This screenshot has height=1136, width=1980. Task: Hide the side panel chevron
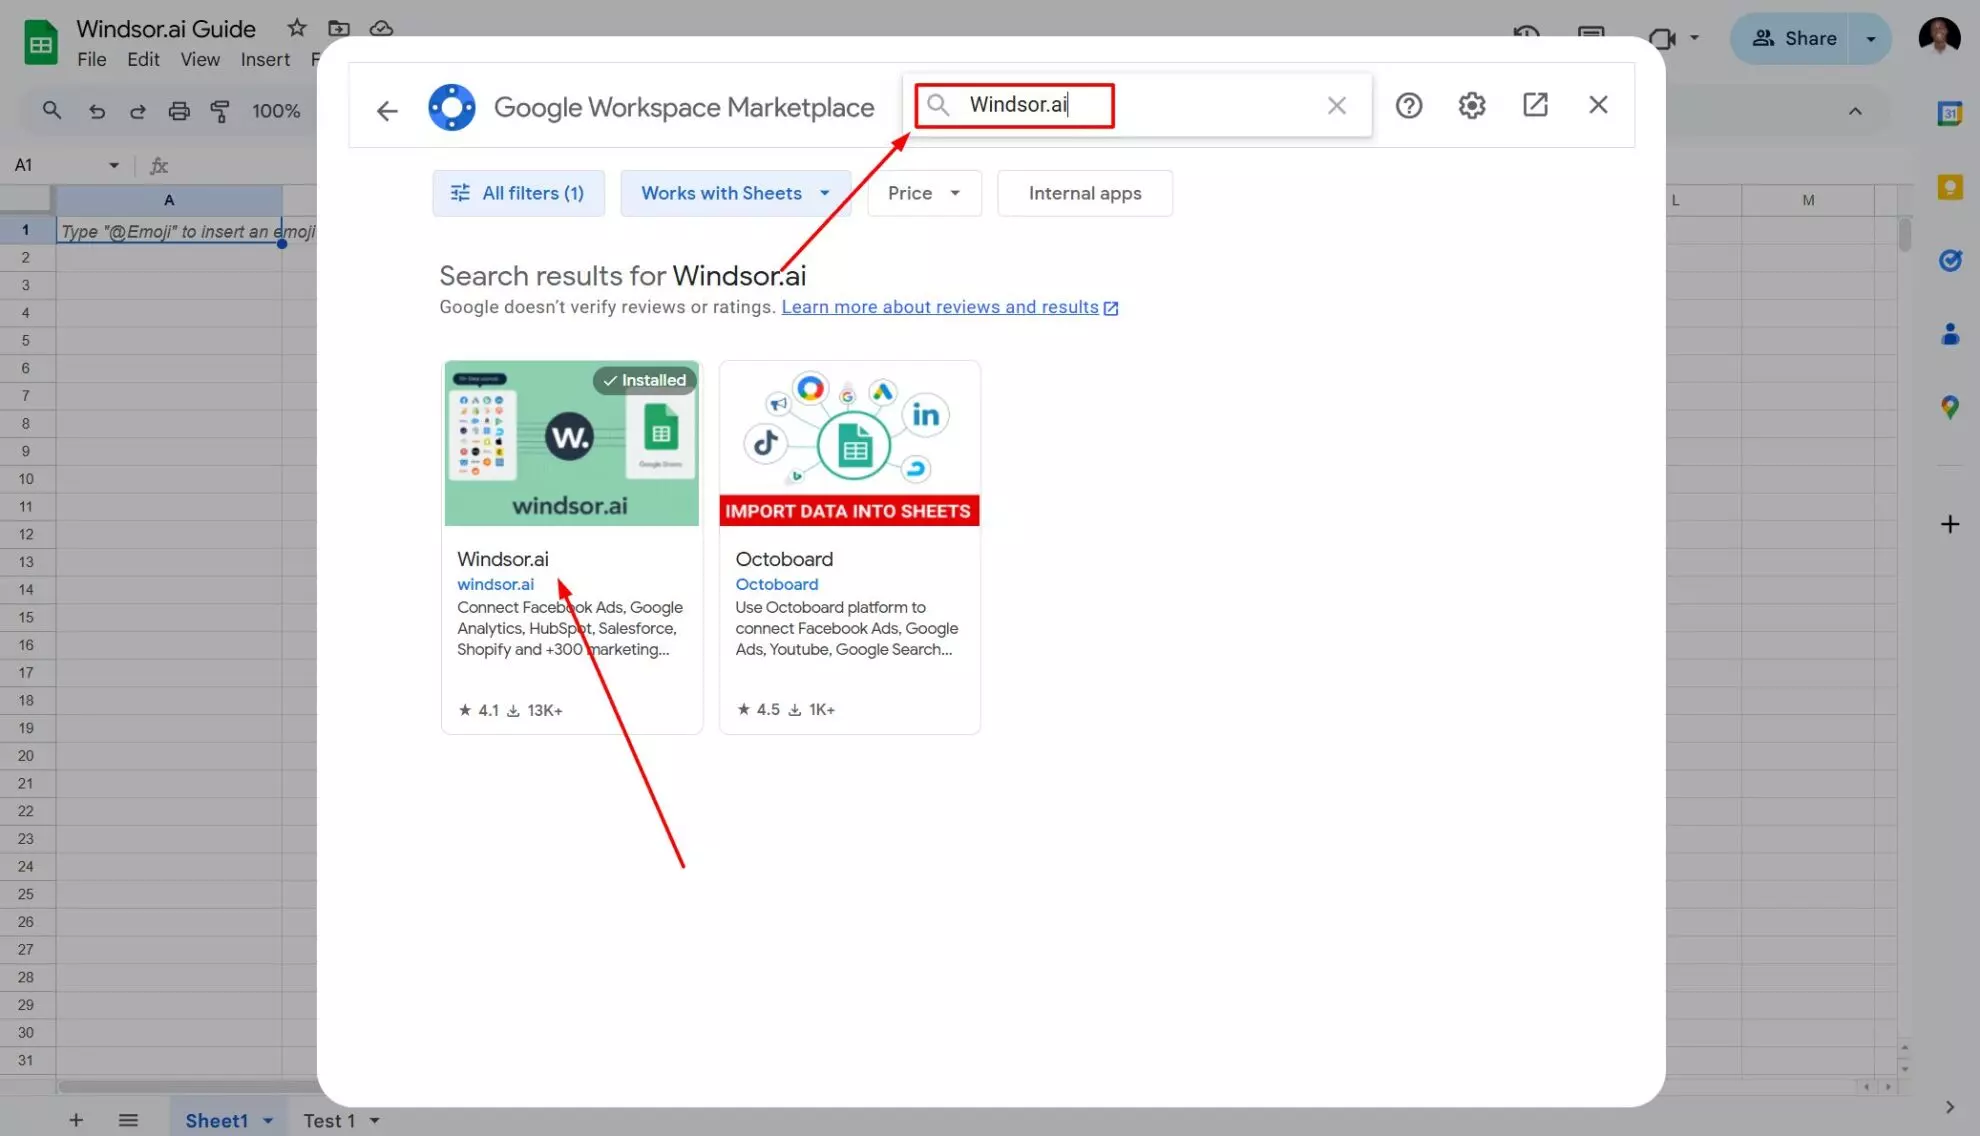point(1949,1107)
